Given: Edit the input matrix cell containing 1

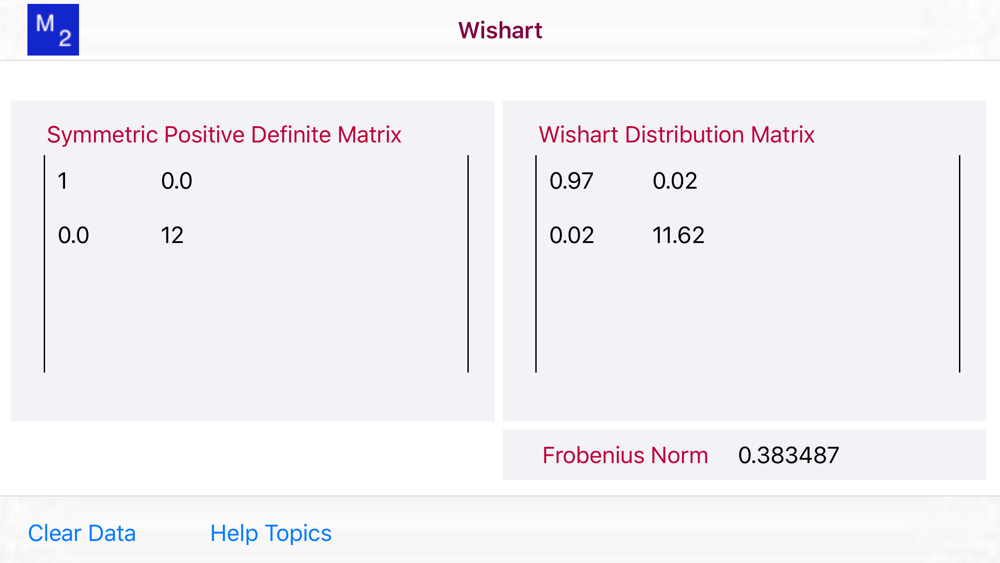Looking at the screenshot, I should coord(63,181).
